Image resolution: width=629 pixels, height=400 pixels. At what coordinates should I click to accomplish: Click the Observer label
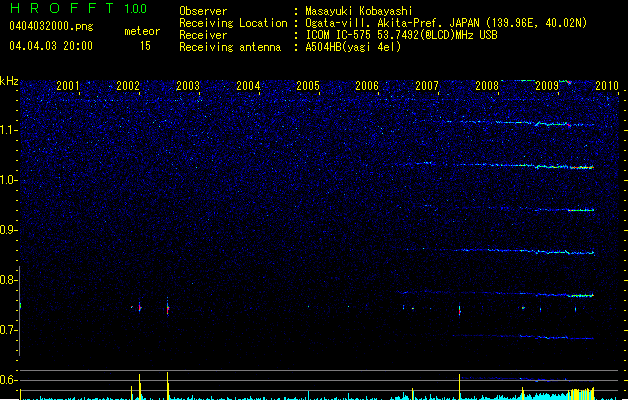click(x=203, y=11)
